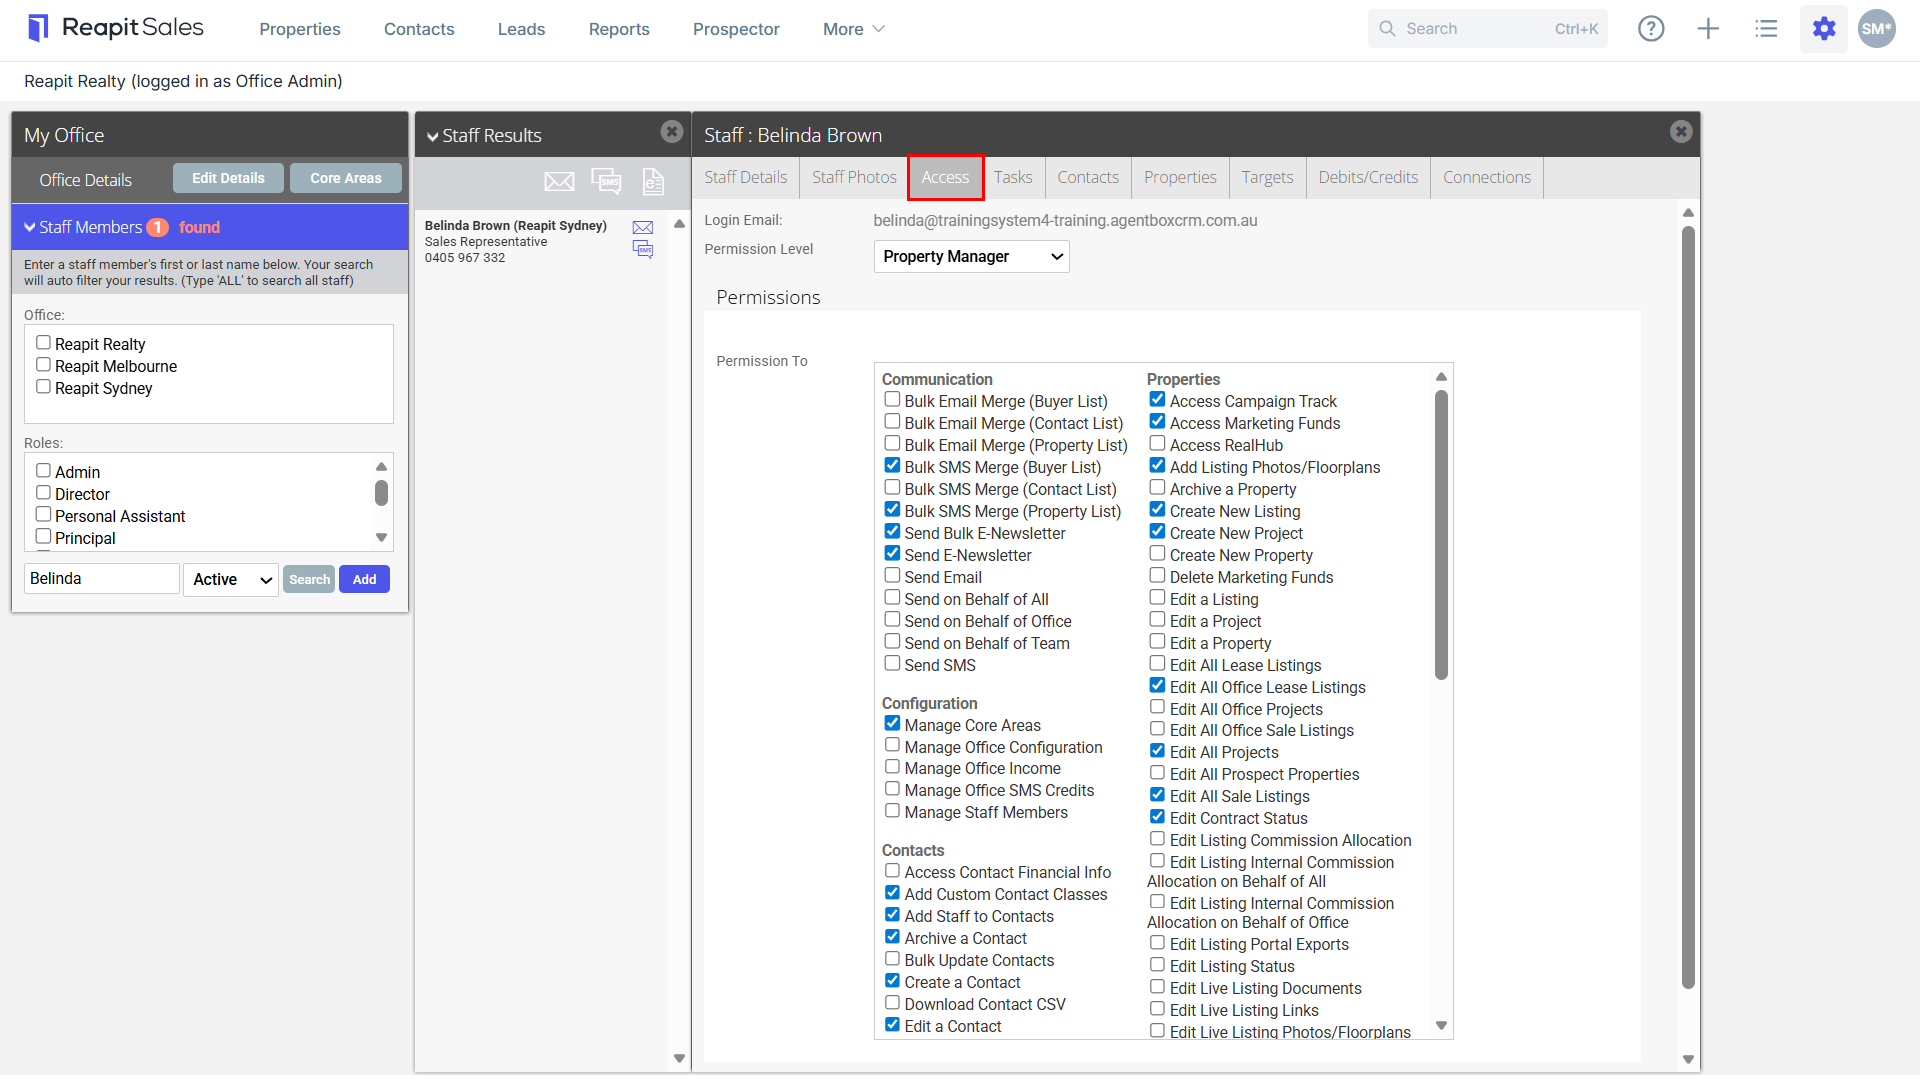Open the settings gear icon
The height and width of the screenshot is (1080, 1920).
click(1824, 29)
